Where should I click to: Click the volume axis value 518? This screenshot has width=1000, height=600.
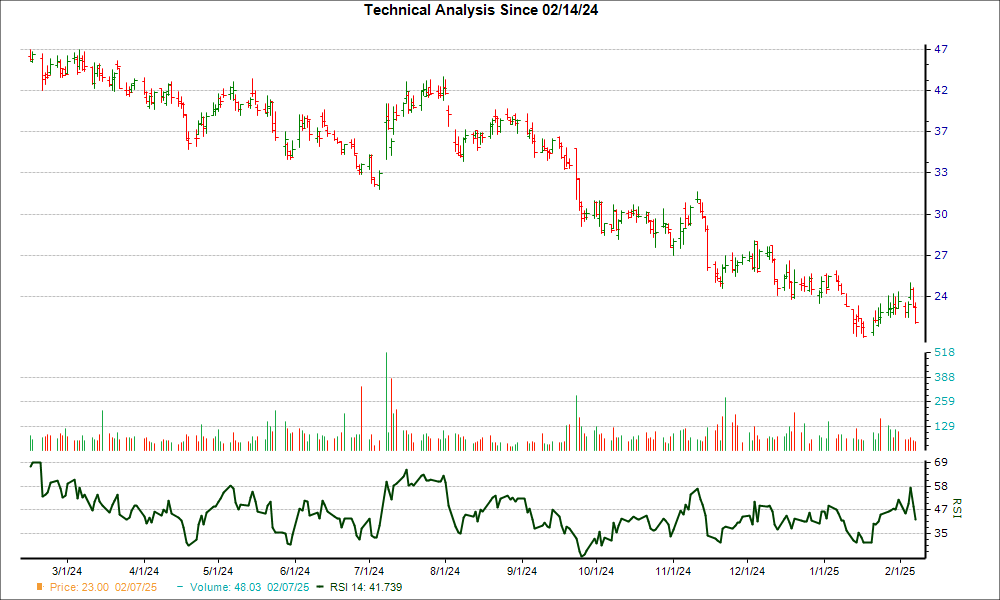(x=944, y=353)
